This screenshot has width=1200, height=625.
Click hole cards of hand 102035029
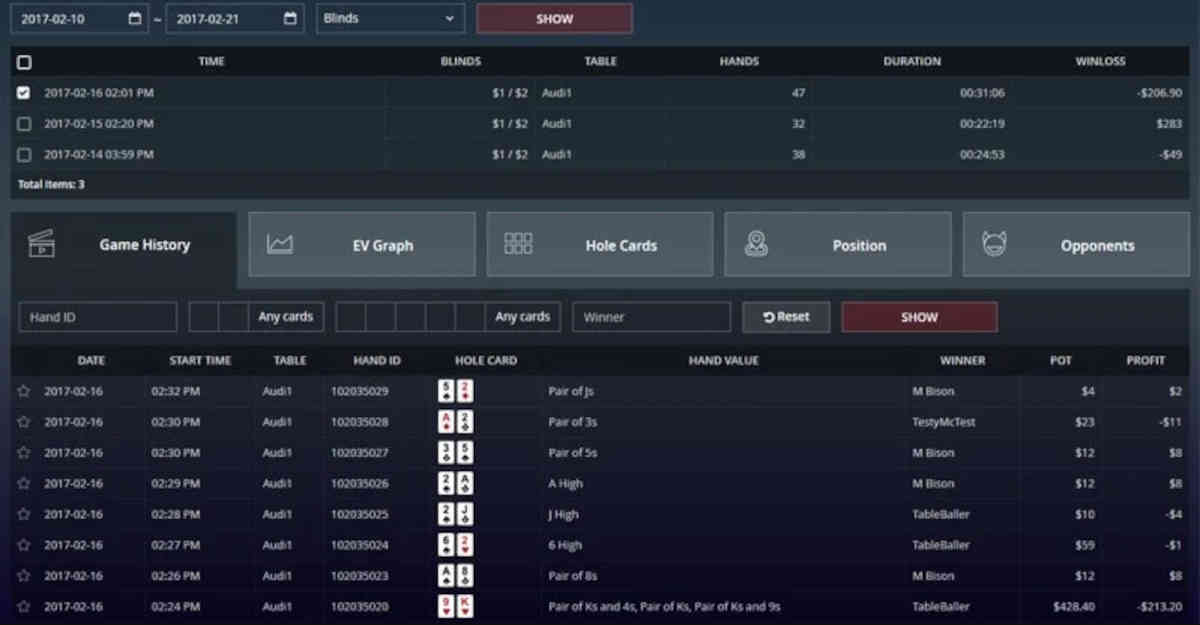coord(455,391)
